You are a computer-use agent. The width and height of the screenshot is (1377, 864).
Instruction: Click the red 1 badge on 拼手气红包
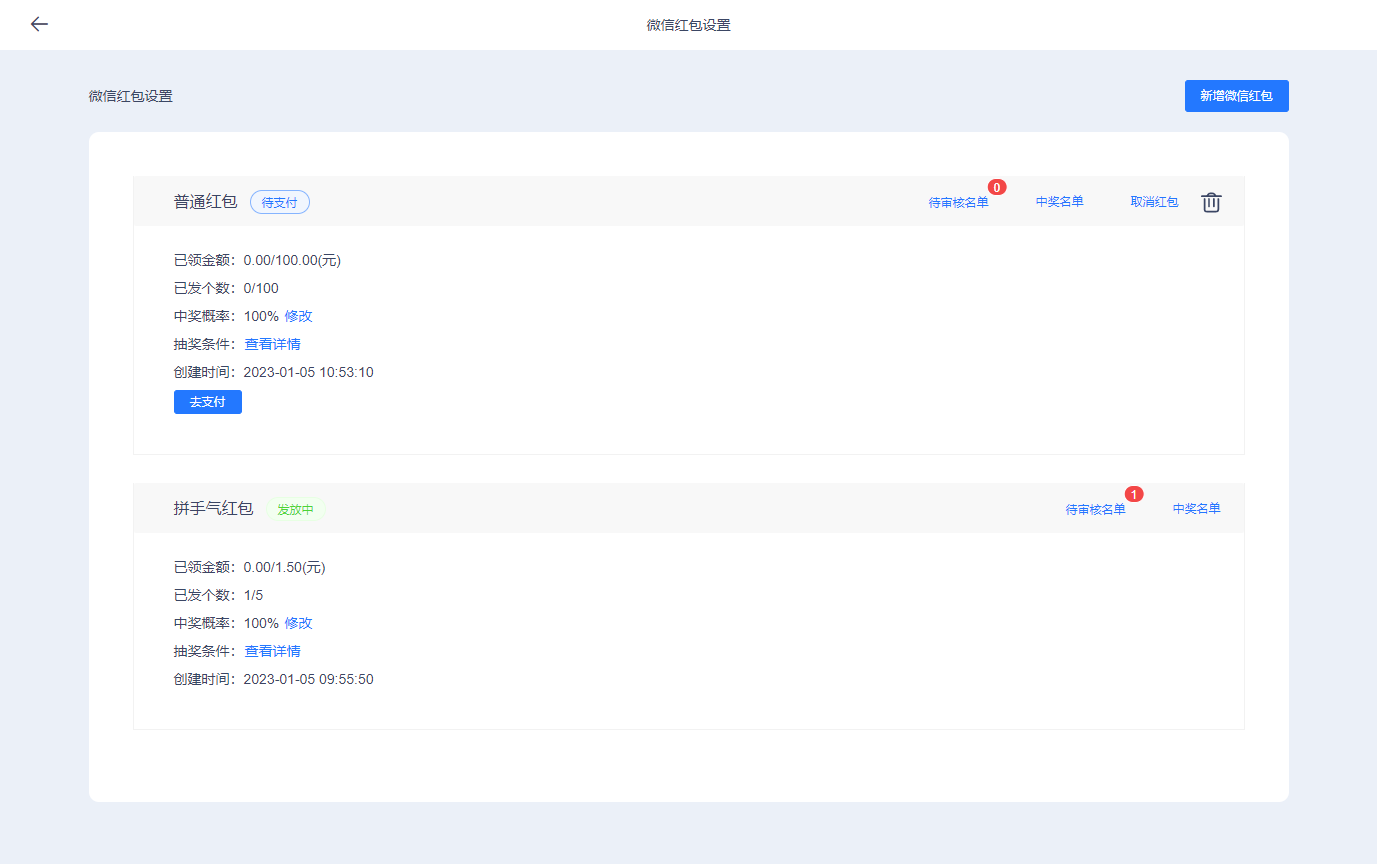point(1134,494)
